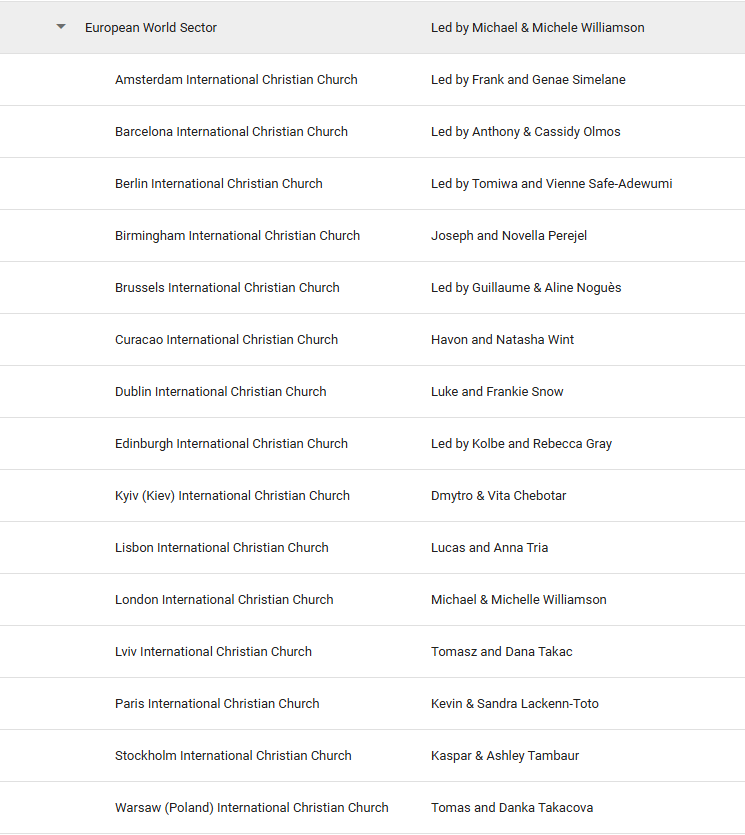Open Berlin International Christian Church row

219,184
